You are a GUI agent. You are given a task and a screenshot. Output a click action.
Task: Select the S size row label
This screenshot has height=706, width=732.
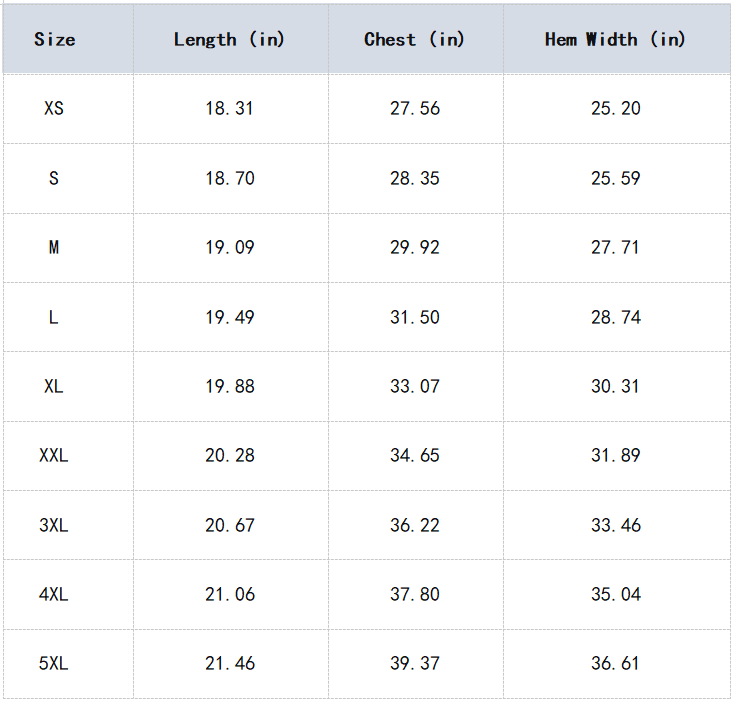click(54, 178)
